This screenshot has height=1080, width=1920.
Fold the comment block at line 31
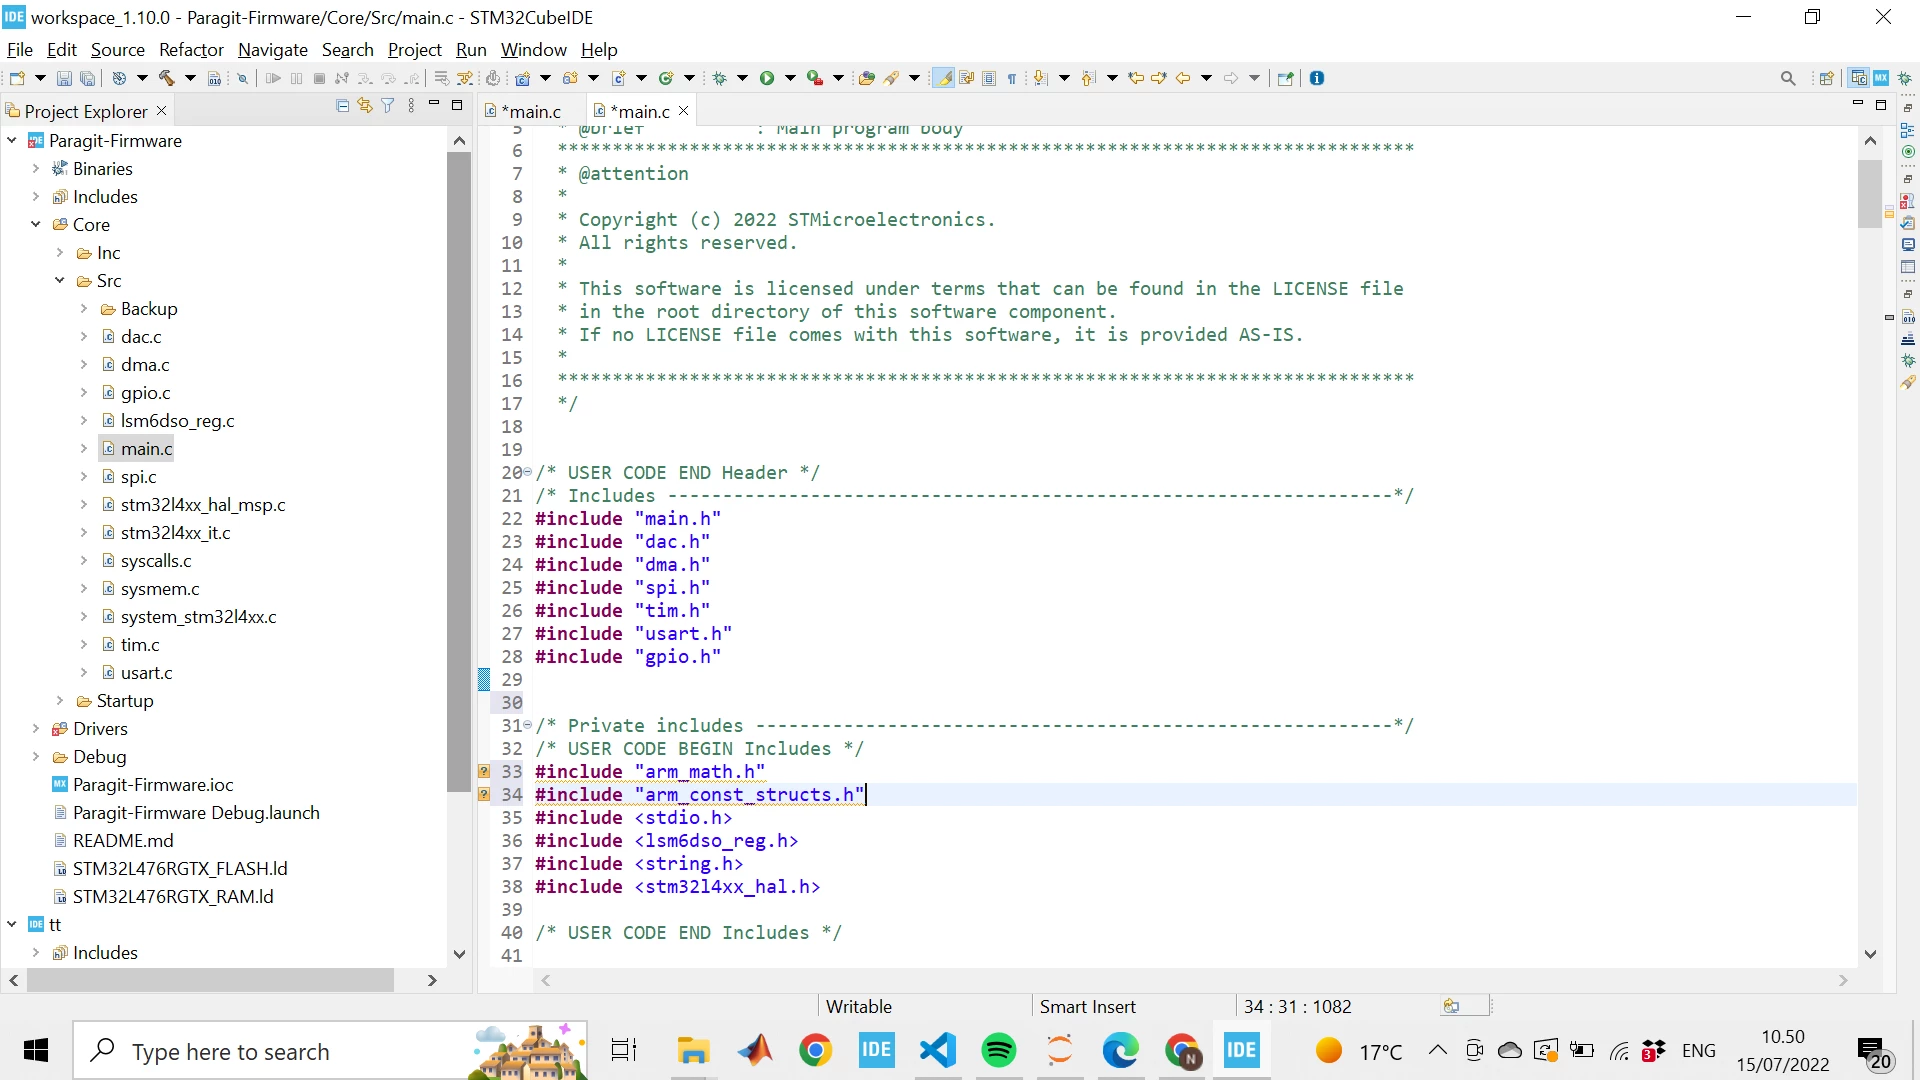(x=528, y=725)
